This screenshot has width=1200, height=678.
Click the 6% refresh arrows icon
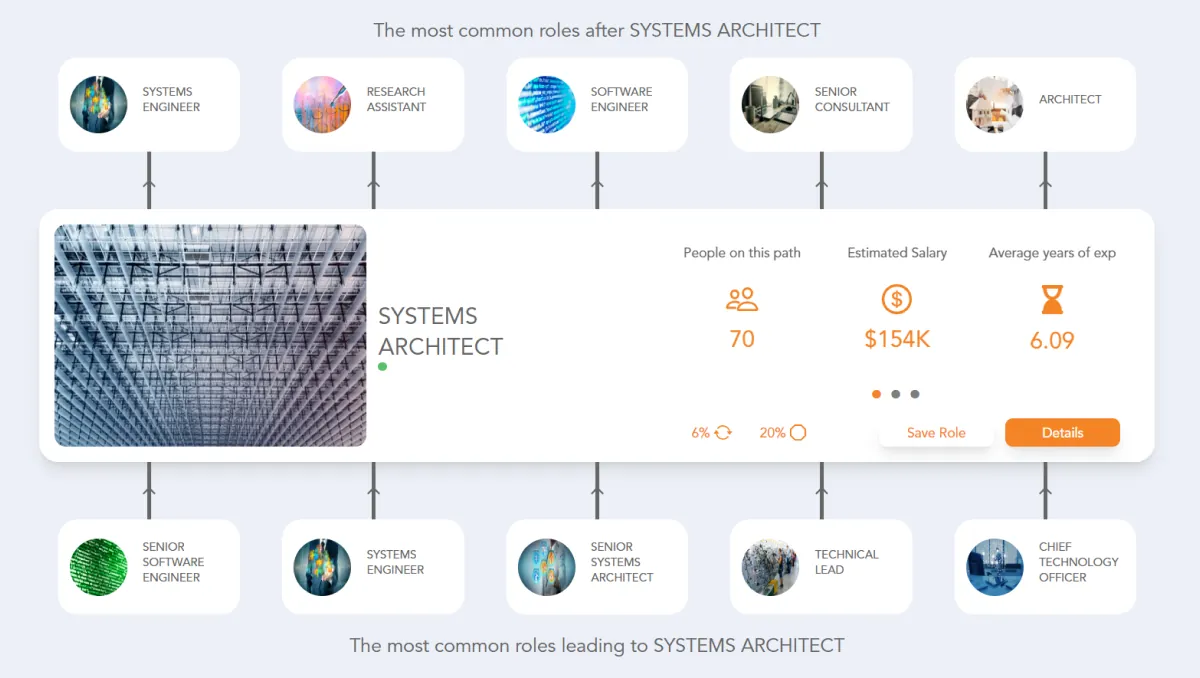coord(723,433)
